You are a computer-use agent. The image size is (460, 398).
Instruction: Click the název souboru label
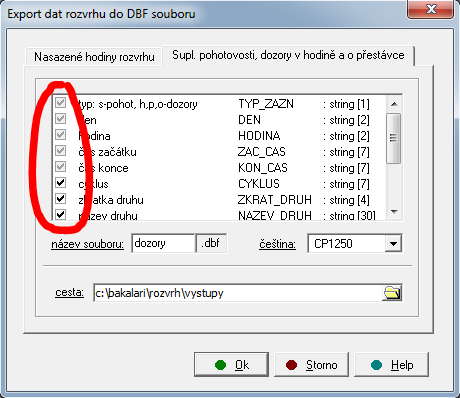(87, 244)
